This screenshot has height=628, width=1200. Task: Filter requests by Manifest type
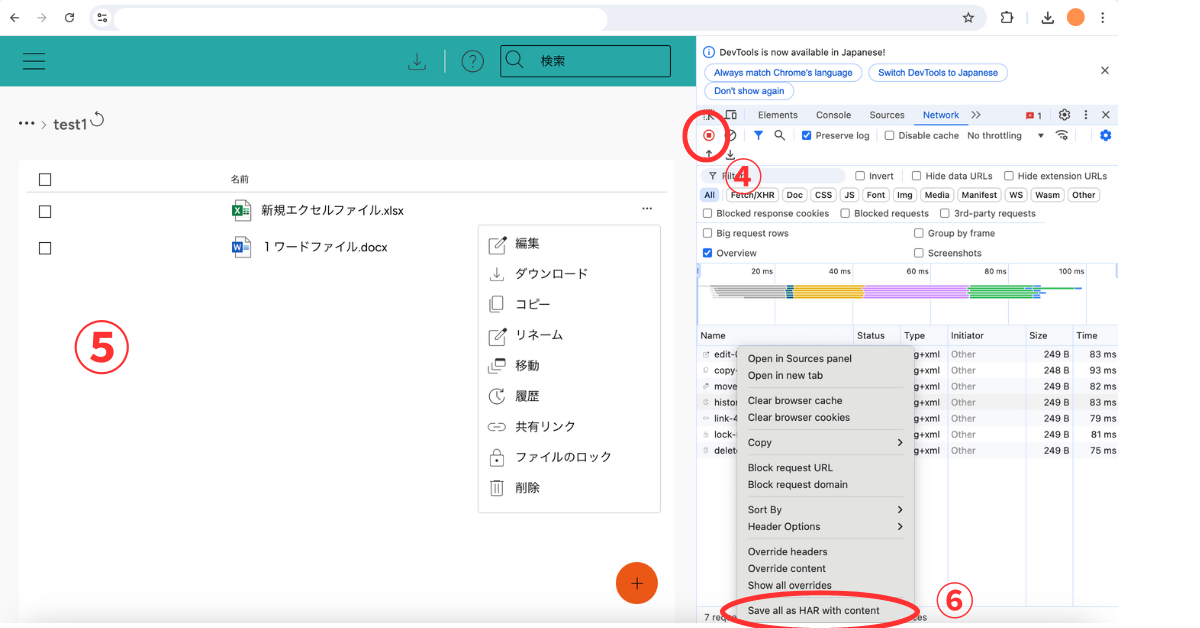(978, 195)
